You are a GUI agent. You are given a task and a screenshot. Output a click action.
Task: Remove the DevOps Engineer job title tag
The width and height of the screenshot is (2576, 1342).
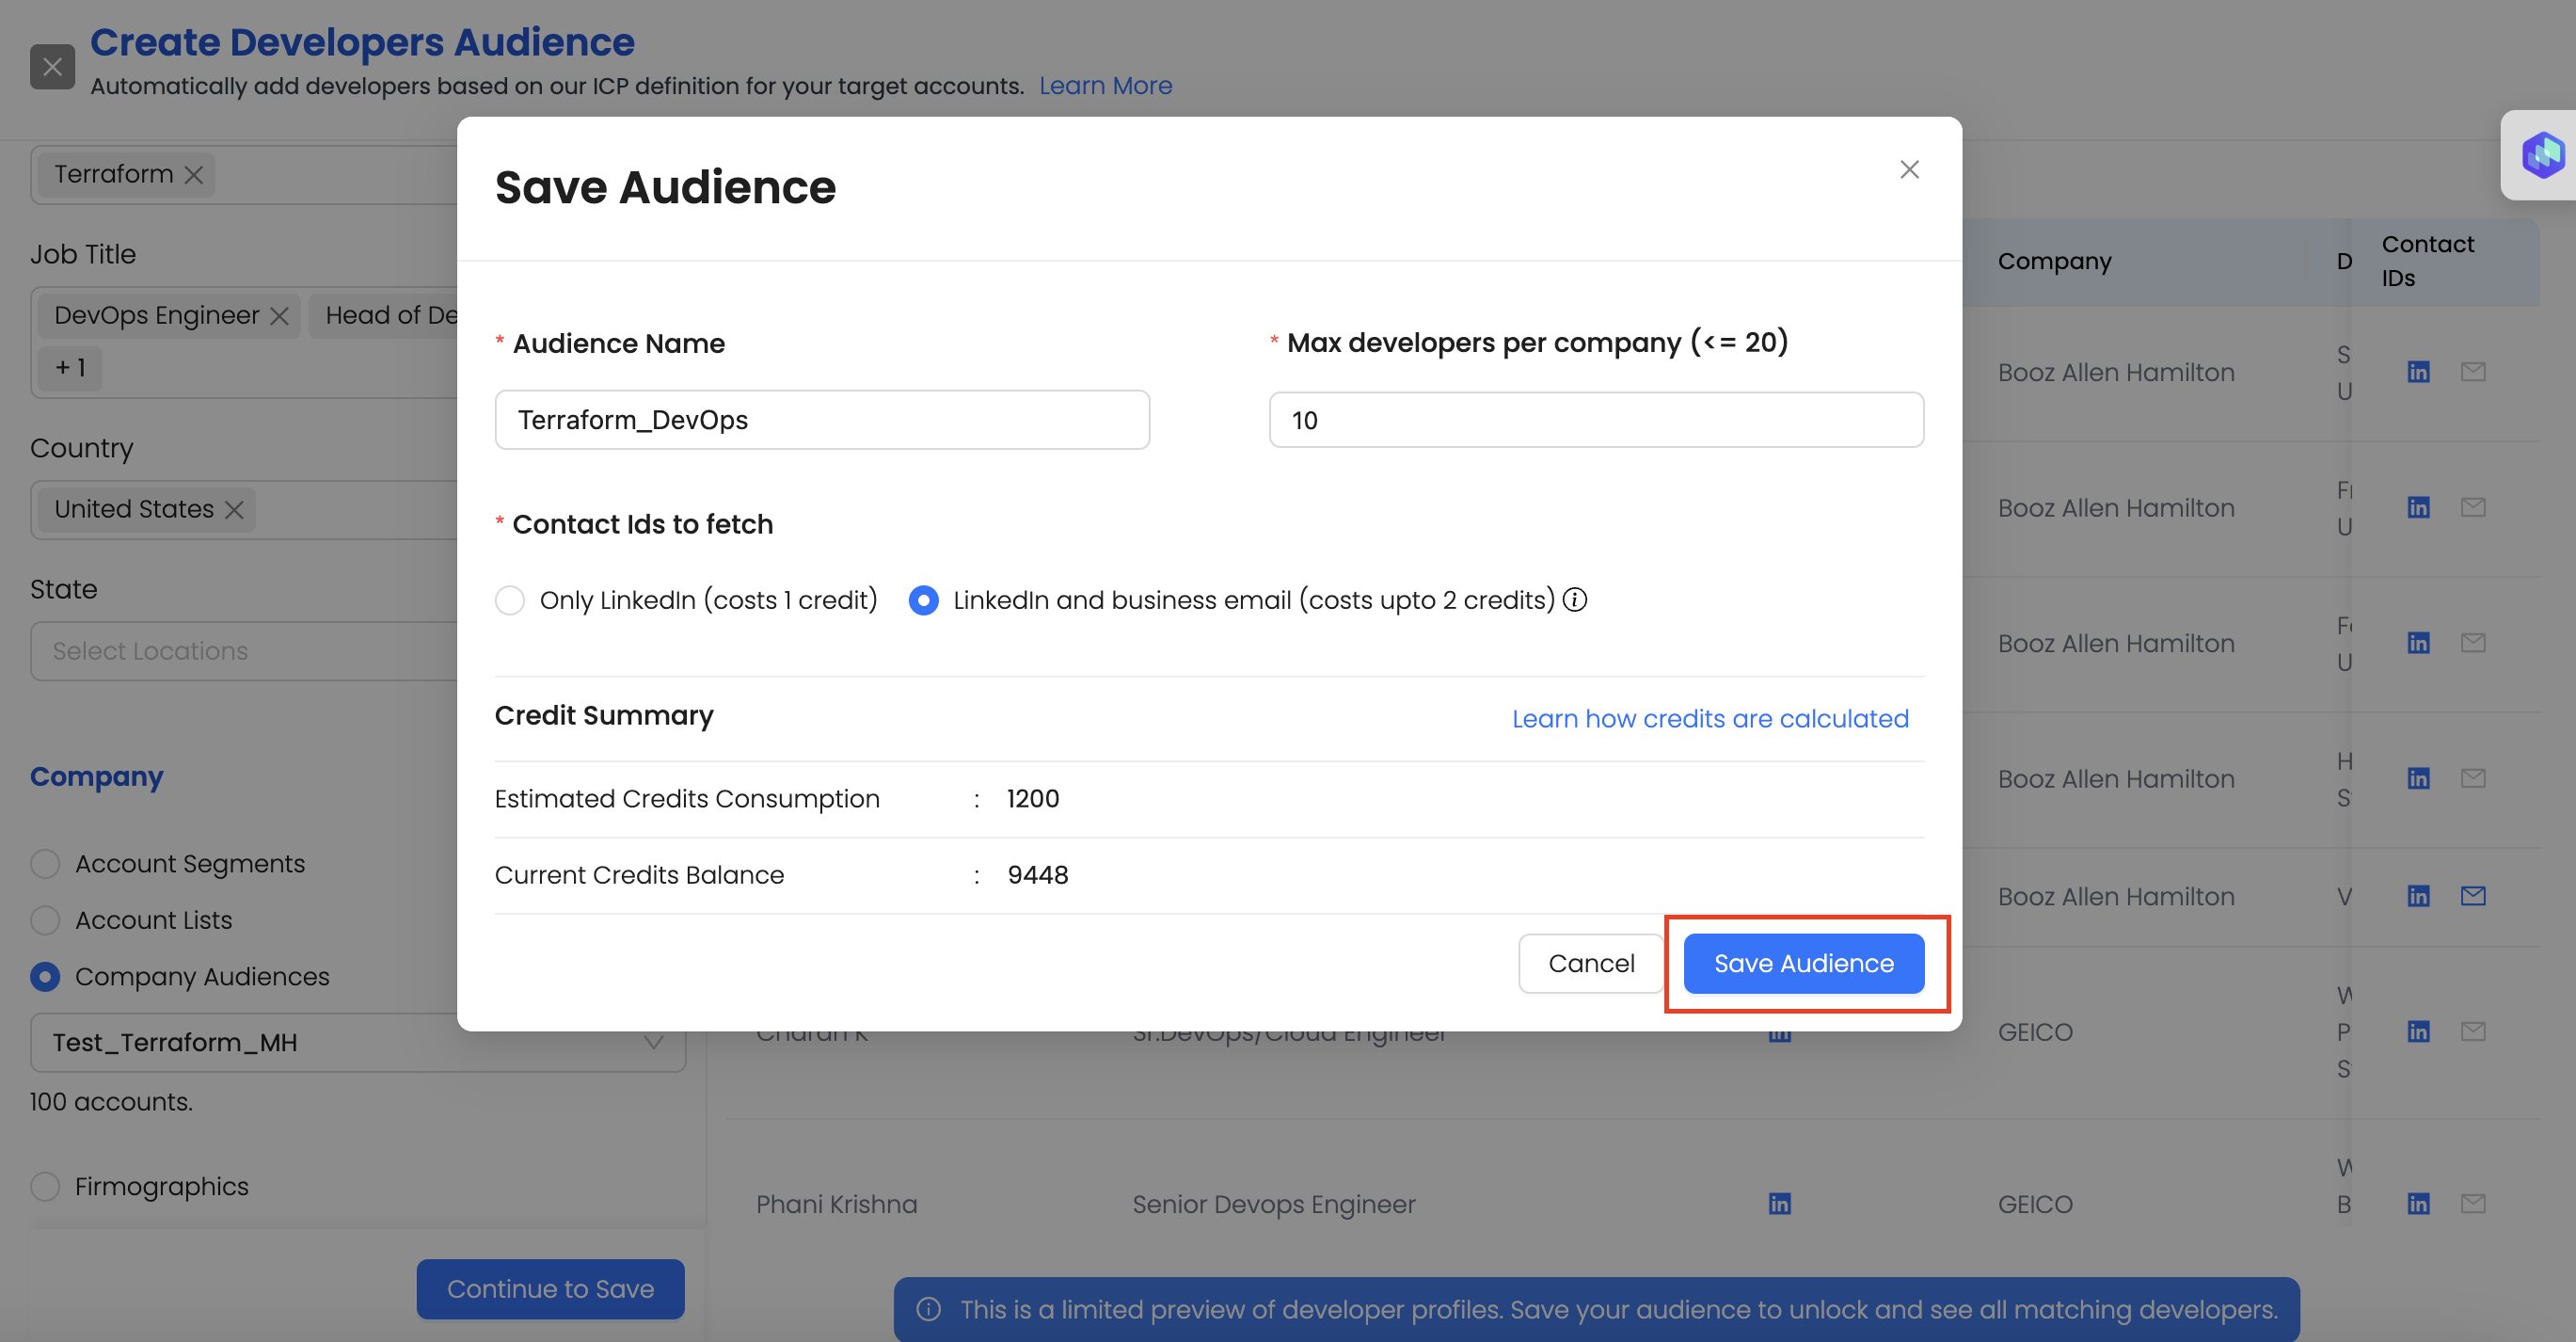click(280, 316)
